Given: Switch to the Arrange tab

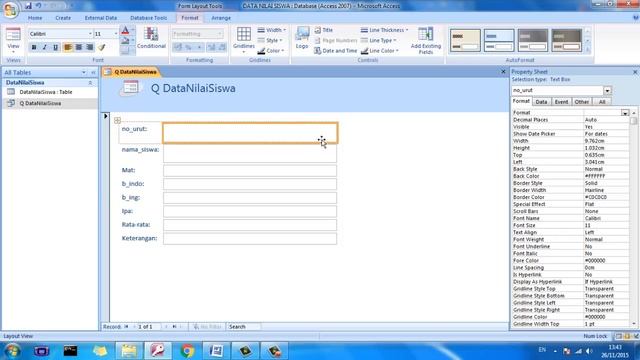Looking at the screenshot, I should coord(221,18).
